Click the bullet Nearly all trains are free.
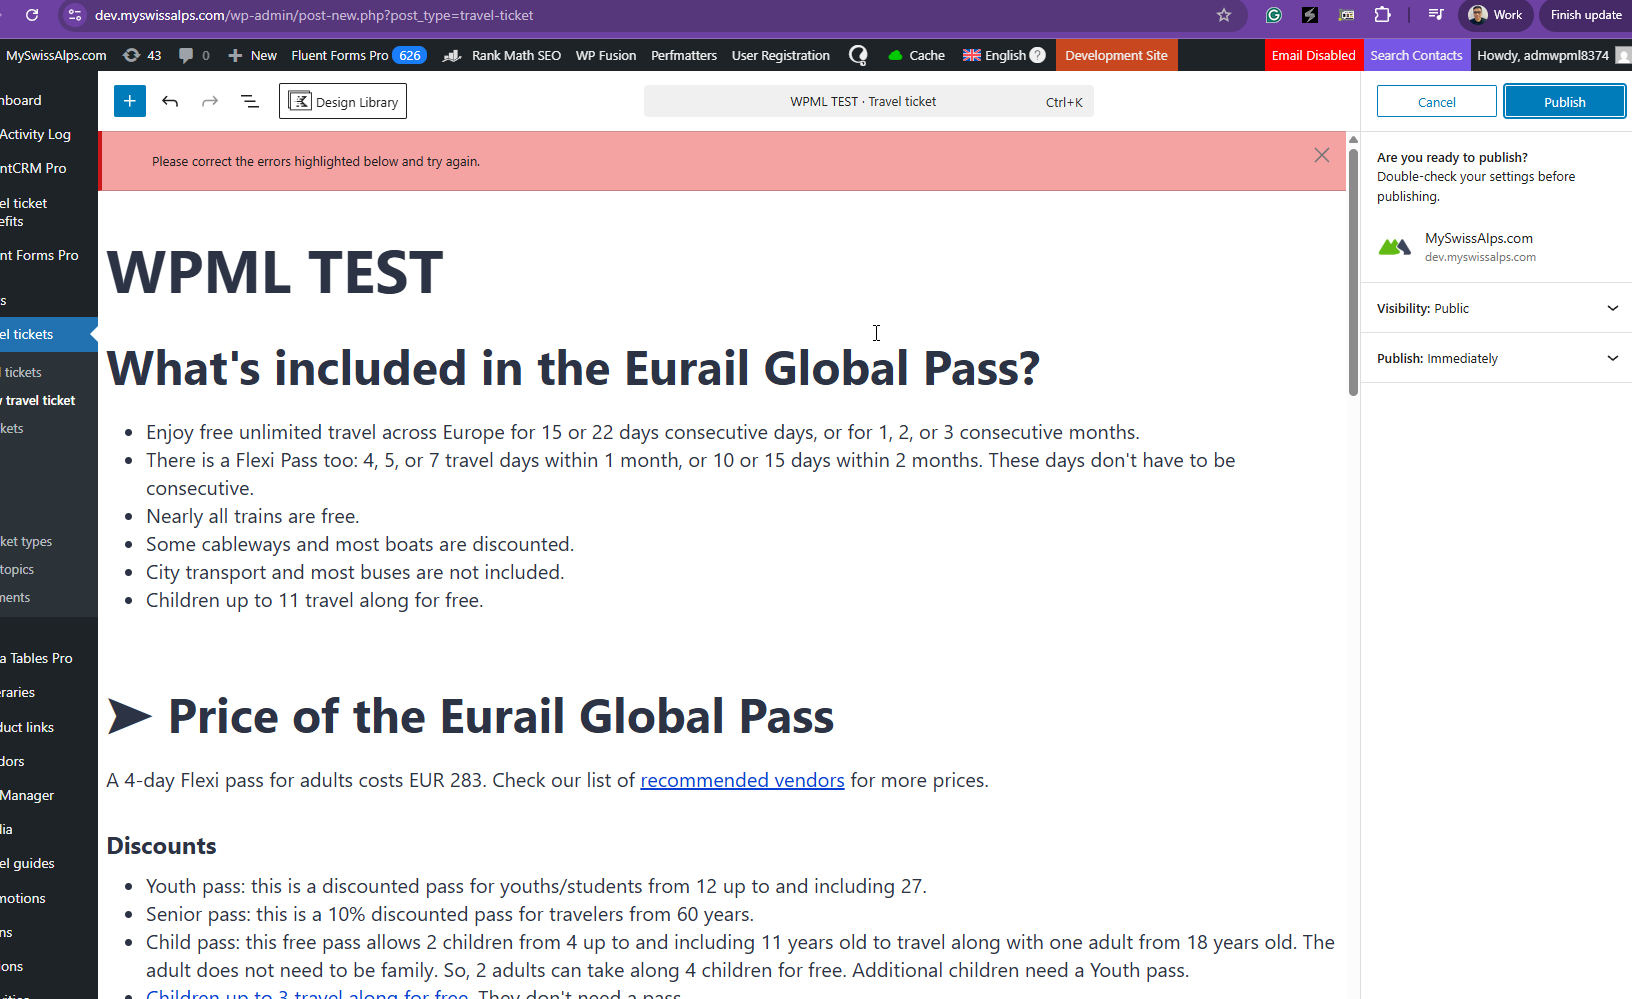 pos(253,516)
